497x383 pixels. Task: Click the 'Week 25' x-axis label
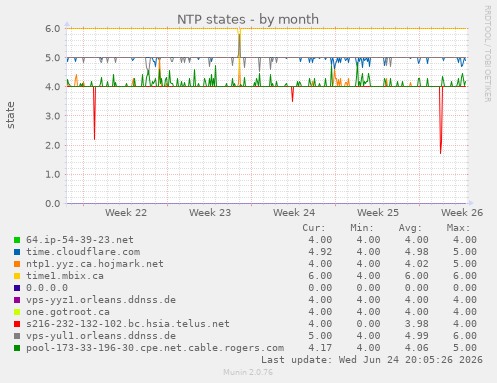click(x=378, y=212)
